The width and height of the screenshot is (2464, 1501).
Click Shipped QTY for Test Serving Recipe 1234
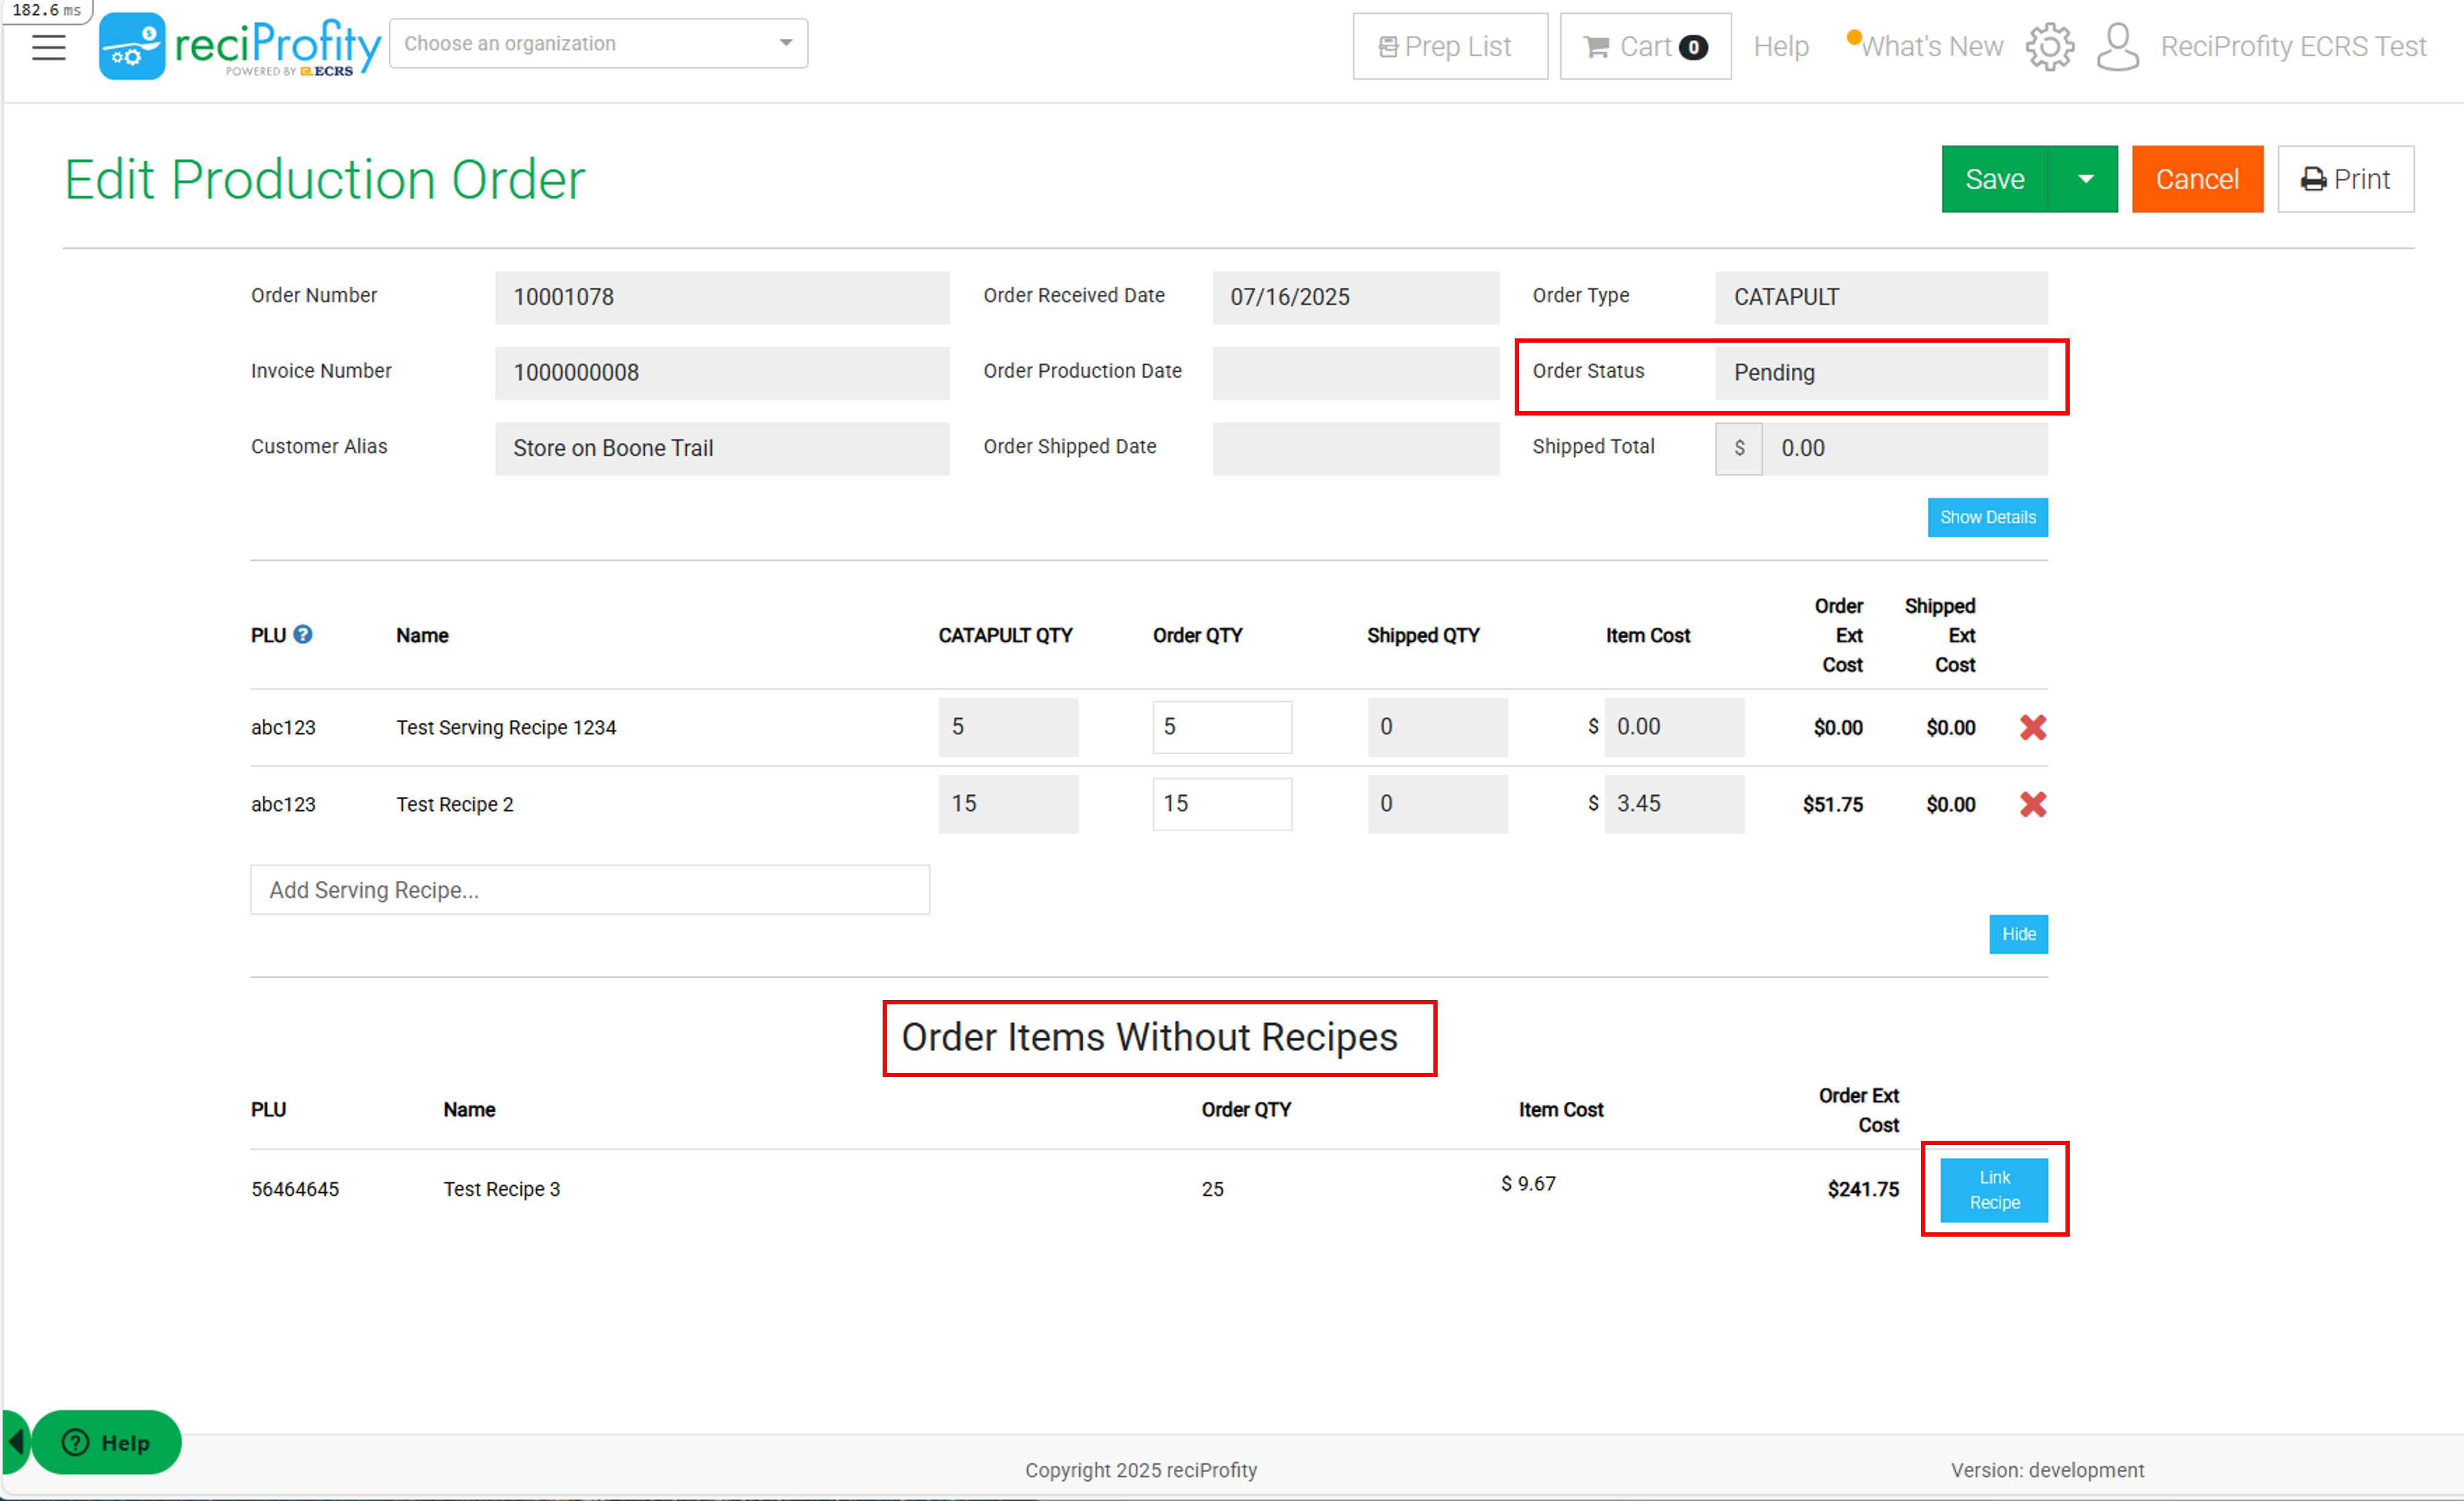(1437, 727)
